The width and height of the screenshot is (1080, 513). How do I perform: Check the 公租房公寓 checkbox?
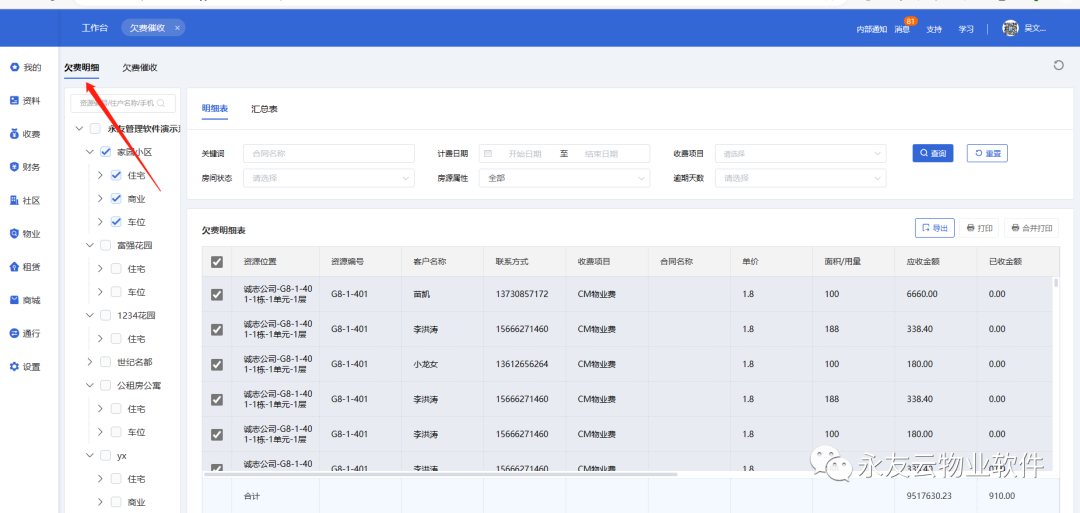pyautogui.click(x=105, y=385)
